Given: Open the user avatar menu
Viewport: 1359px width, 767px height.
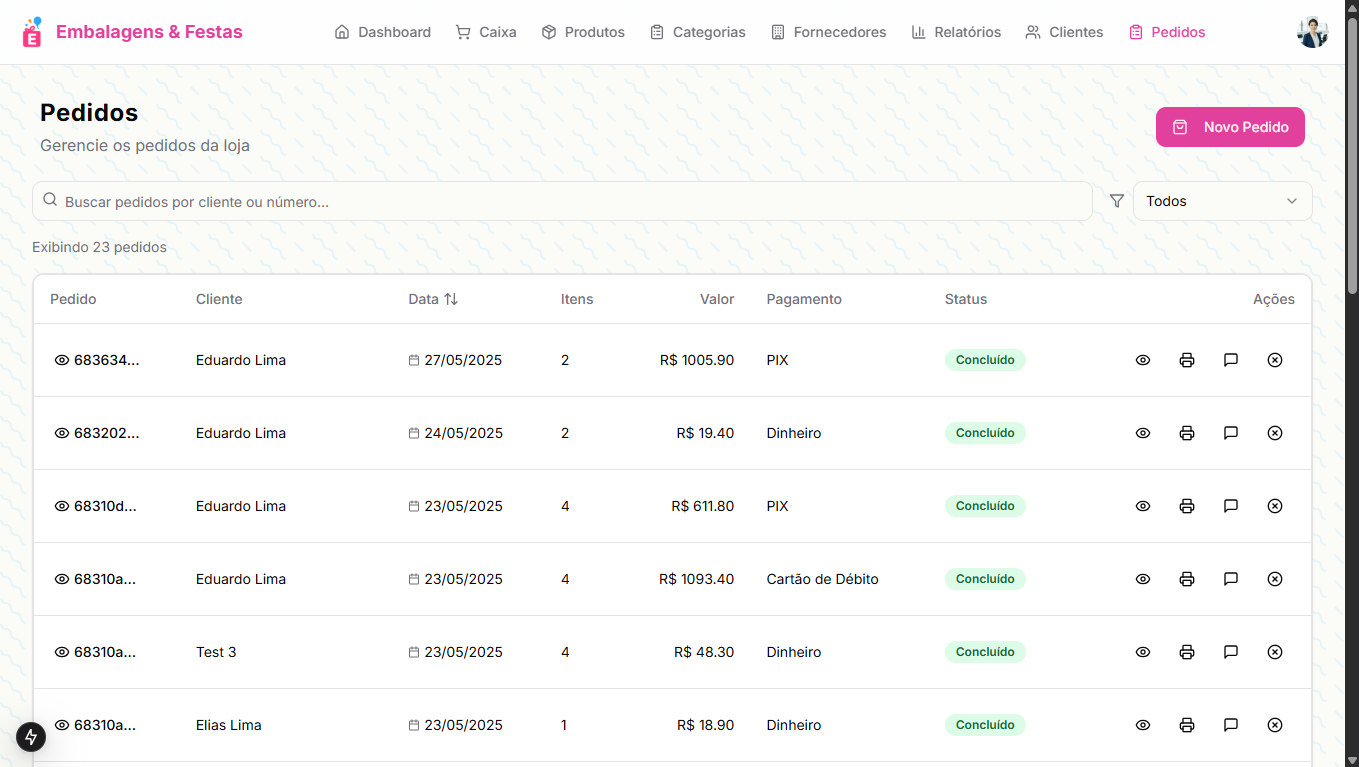Looking at the screenshot, I should click(1312, 32).
